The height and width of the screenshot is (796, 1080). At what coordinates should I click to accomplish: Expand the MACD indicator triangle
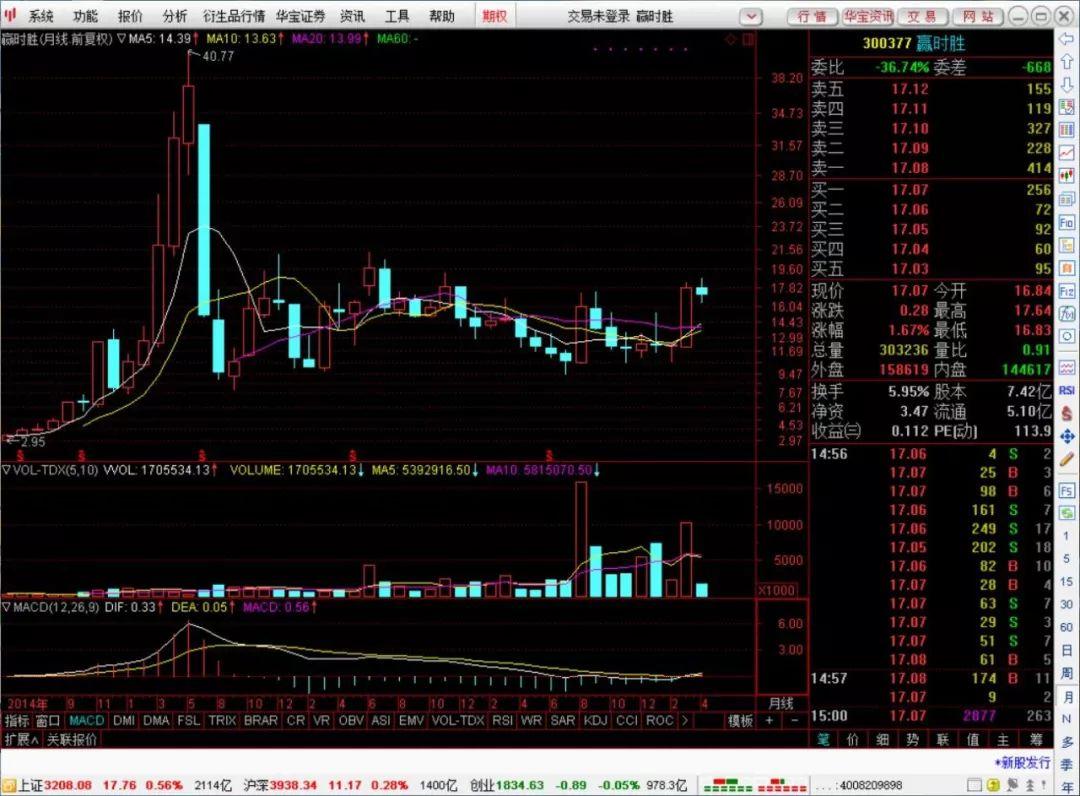point(6,607)
